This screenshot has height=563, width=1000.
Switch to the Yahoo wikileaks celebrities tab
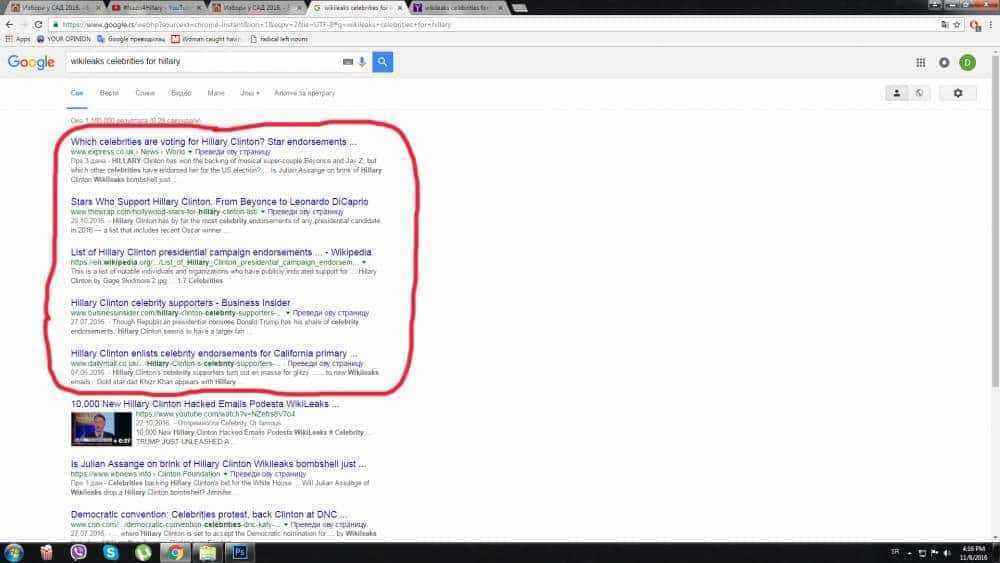[x=457, y=8]
